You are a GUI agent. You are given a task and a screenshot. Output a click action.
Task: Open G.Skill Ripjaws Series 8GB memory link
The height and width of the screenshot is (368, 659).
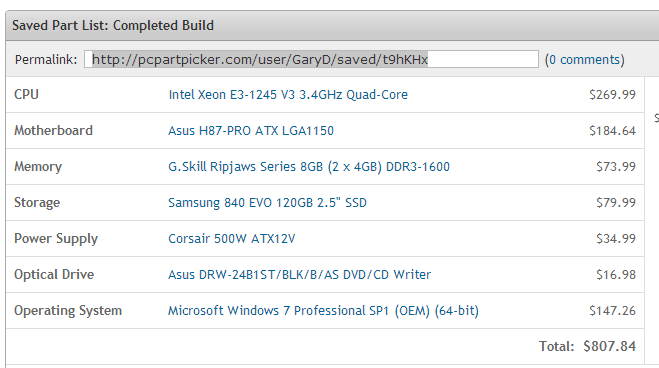pos(309,167)
